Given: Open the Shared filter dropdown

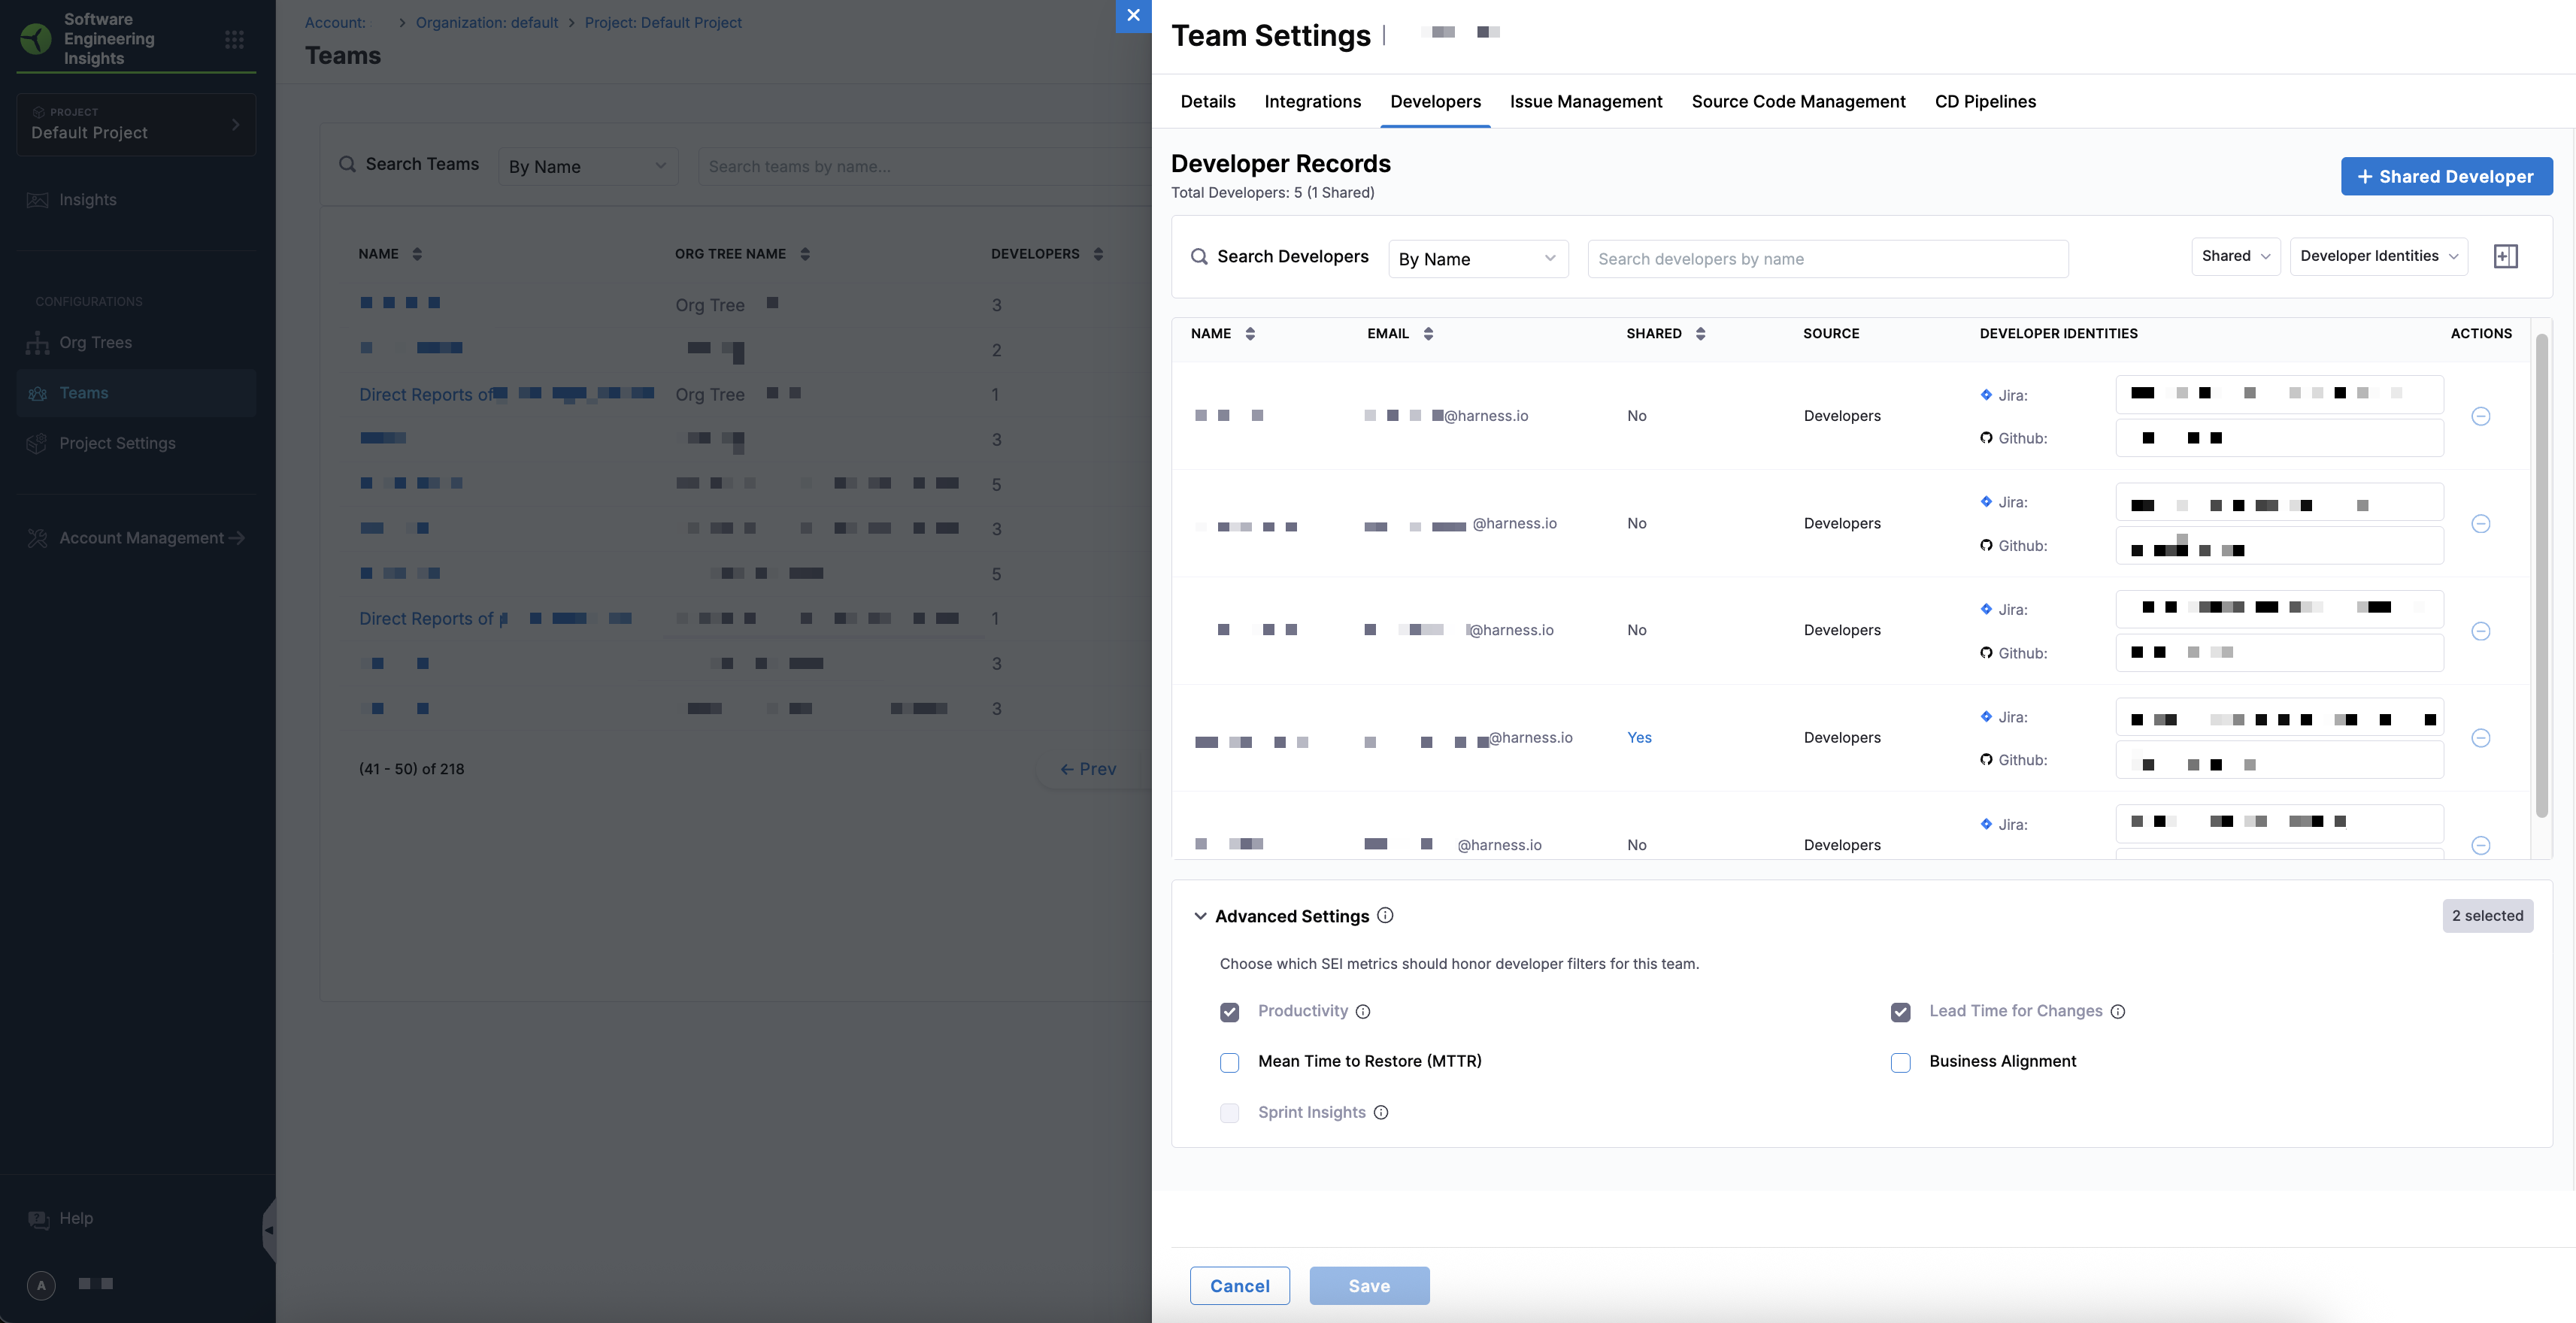Looking at the screenshot, I should point(2235,256).
